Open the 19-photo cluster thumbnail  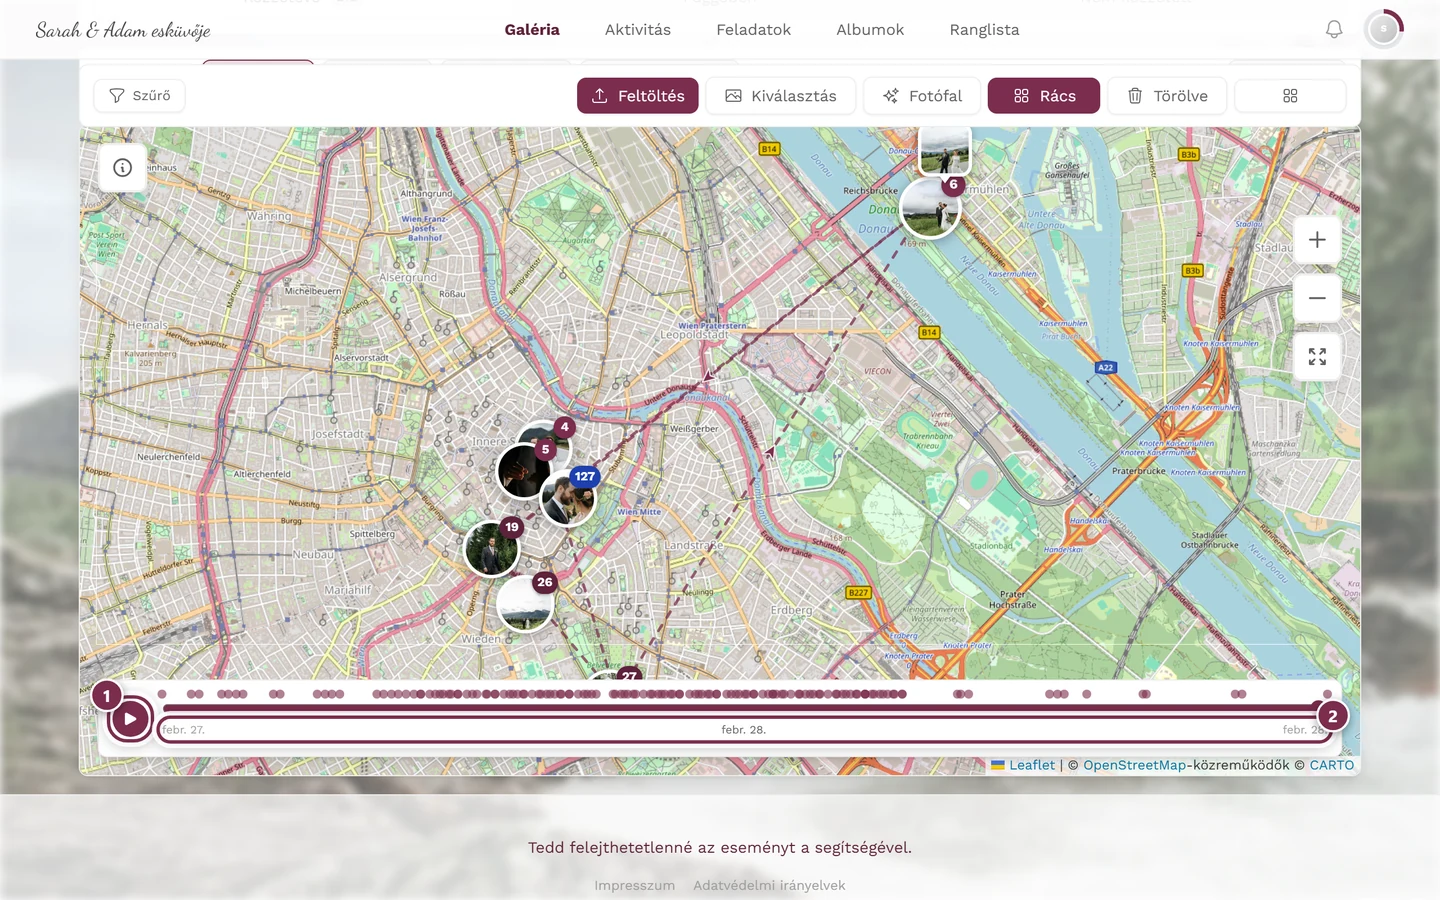tap(492, 548)
